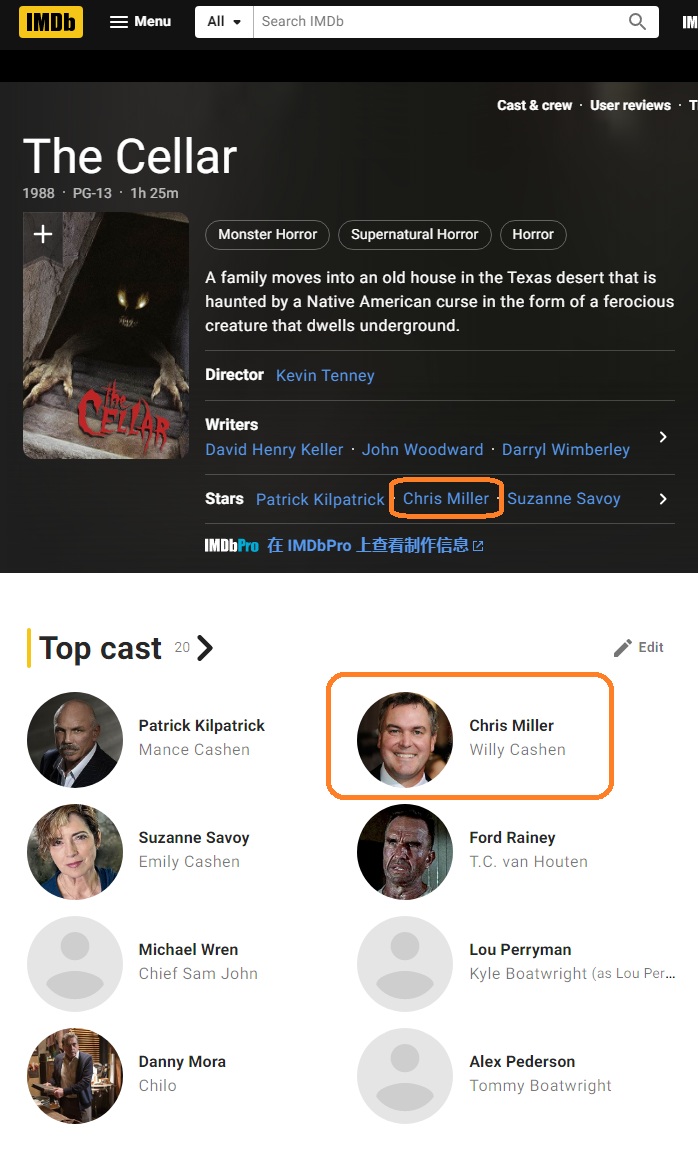
Task: Open Lou Perryman's placeholder avatar
Action: tap(405, 964)
